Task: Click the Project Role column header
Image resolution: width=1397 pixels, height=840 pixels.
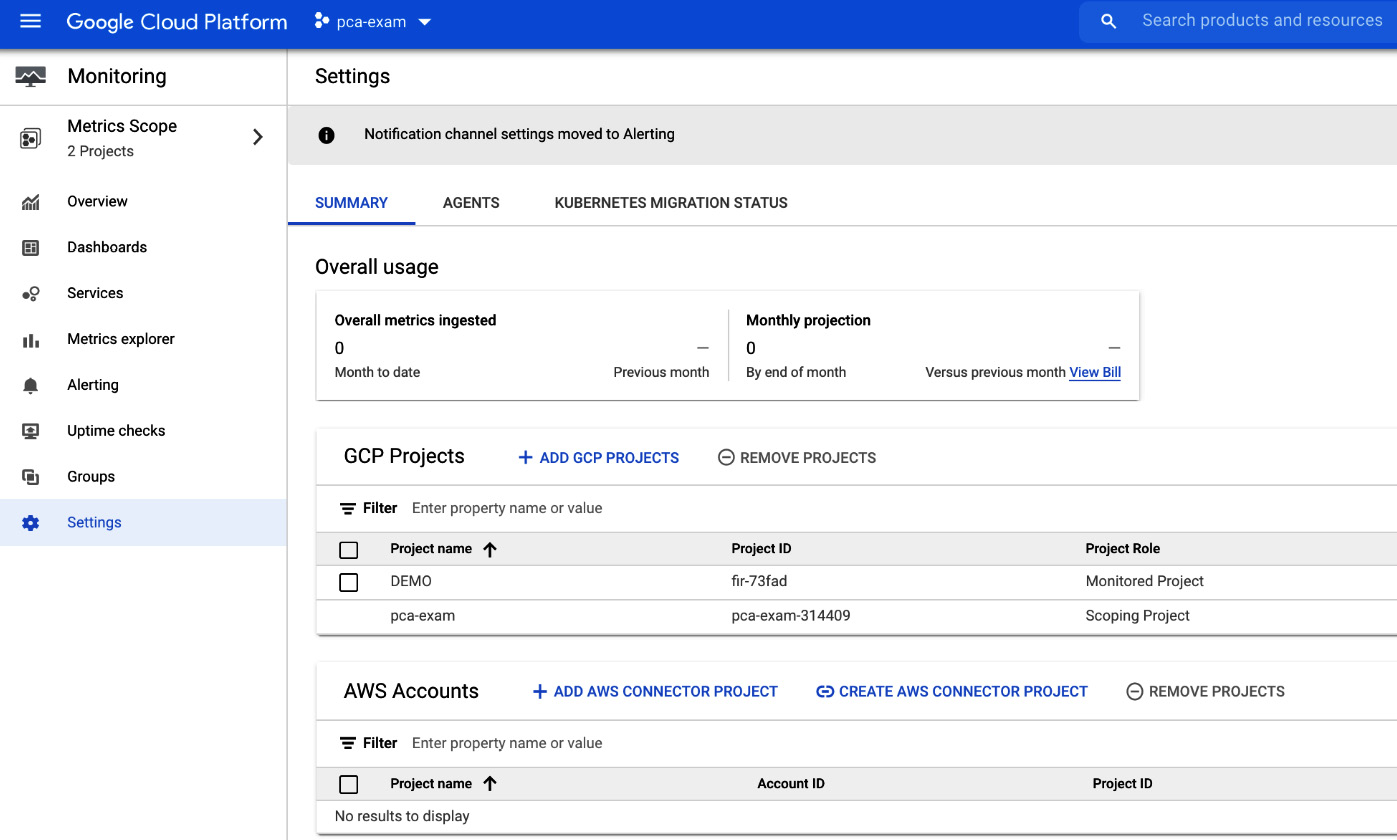Action: [1123, 549]
